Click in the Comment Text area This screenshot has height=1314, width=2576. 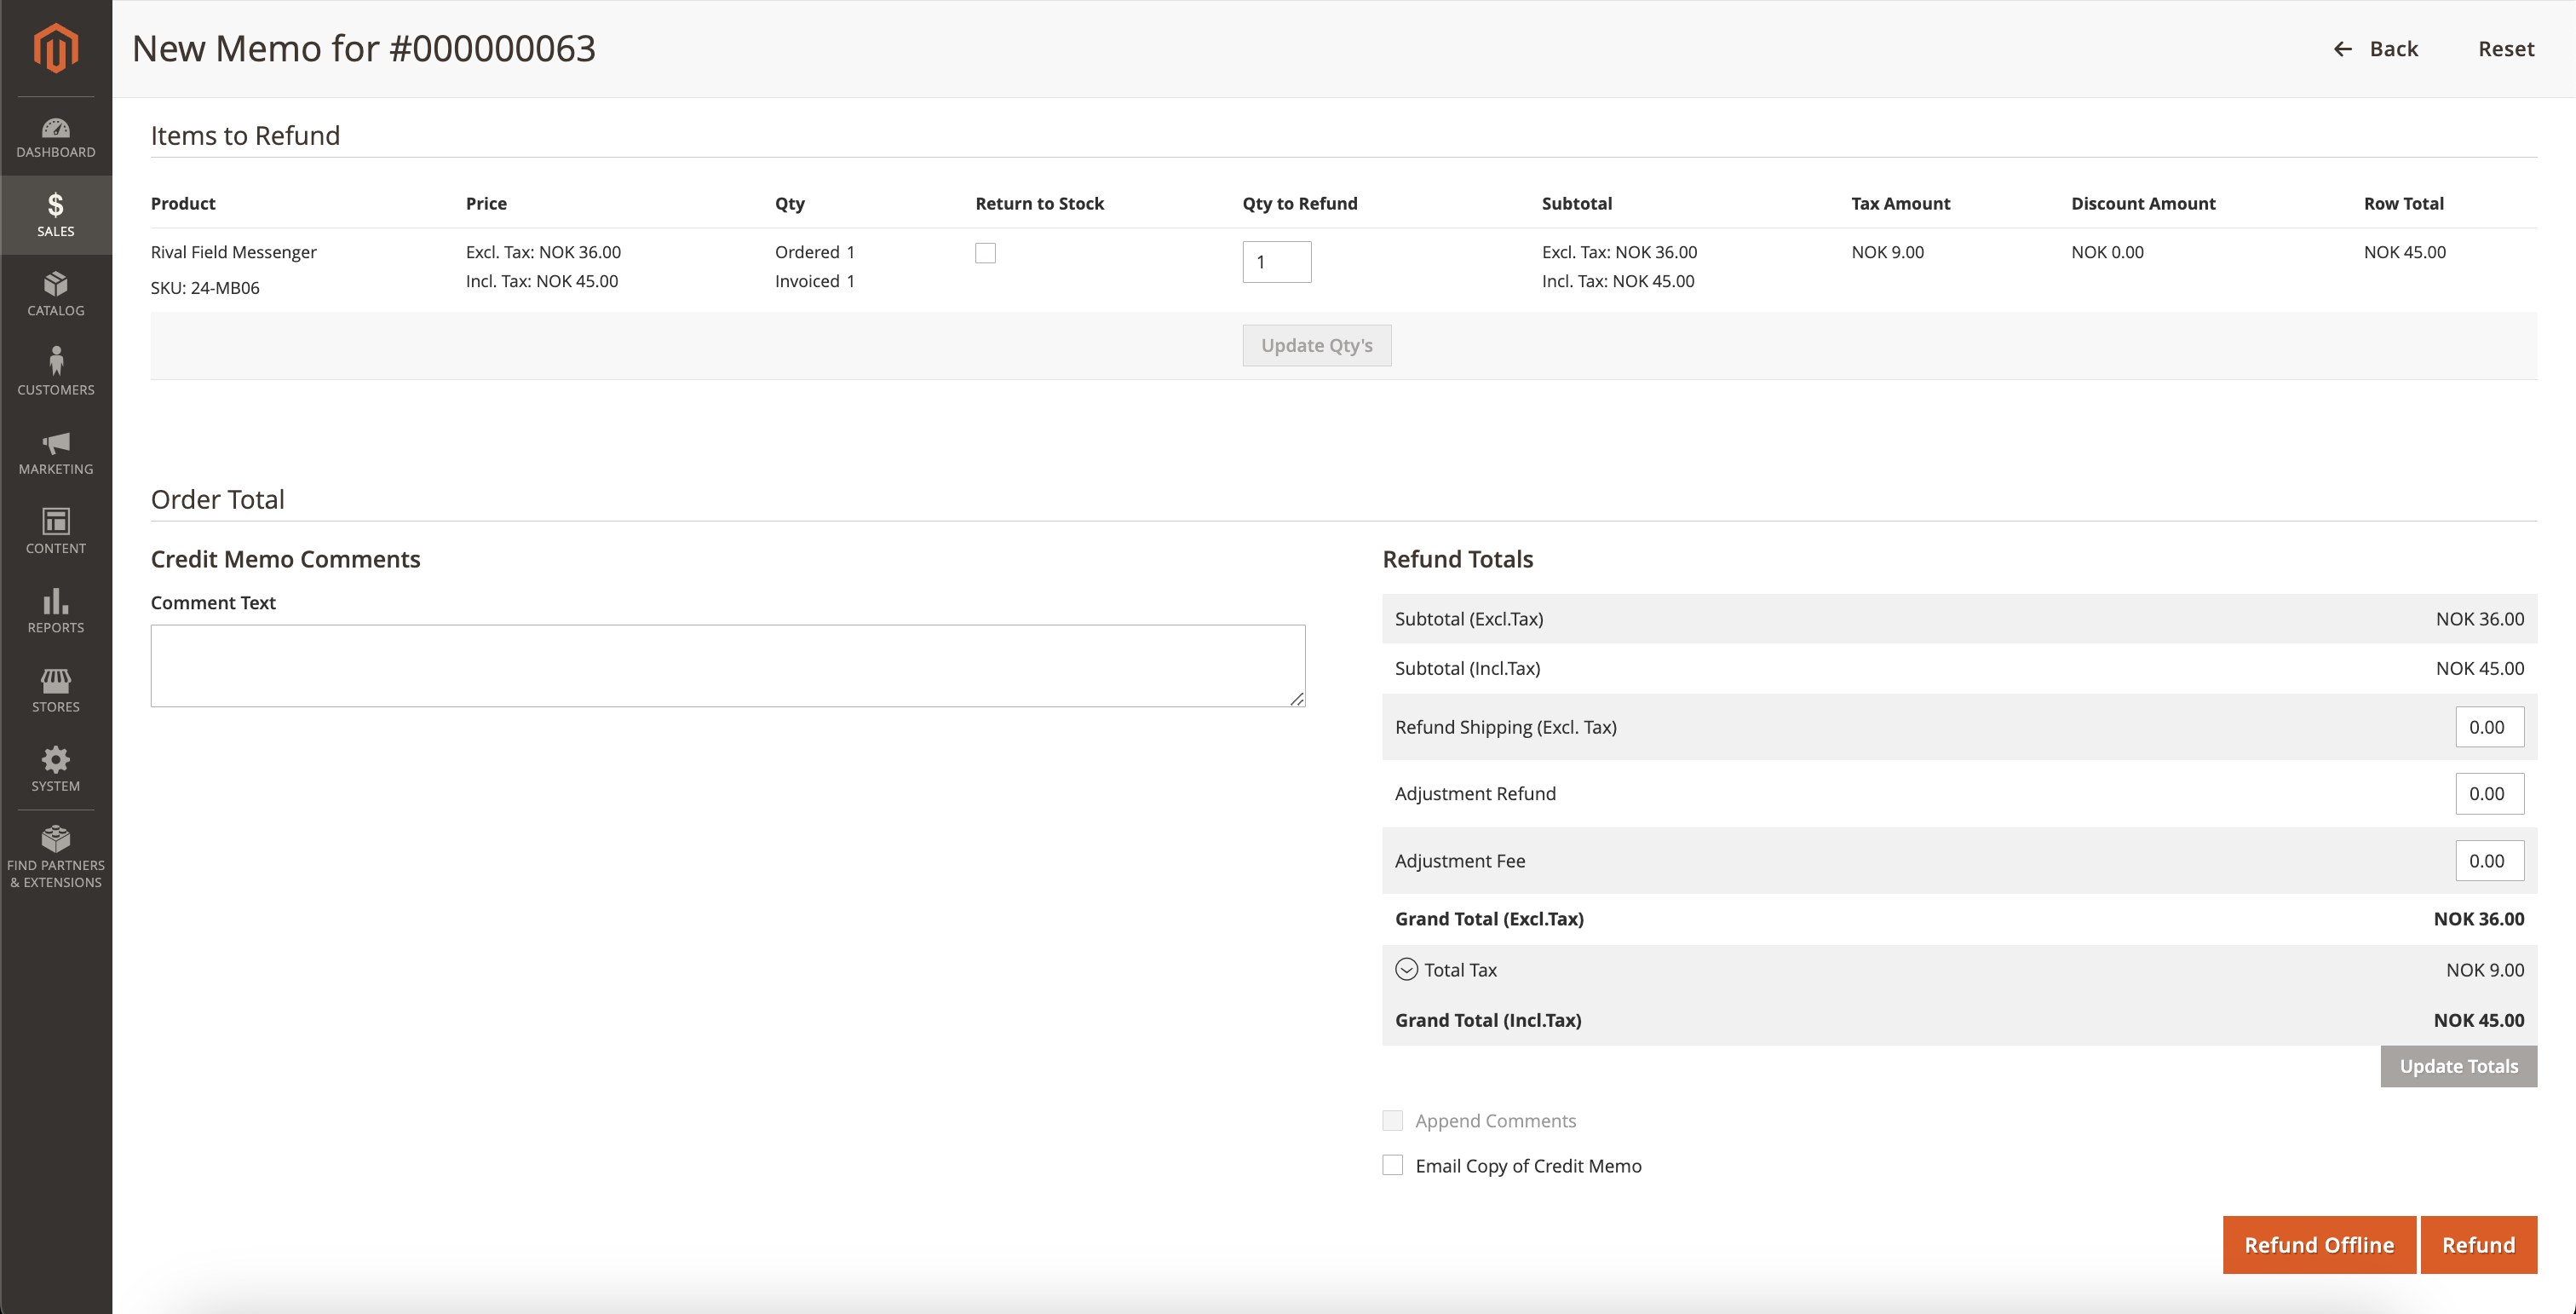click(x=728, y=666)
